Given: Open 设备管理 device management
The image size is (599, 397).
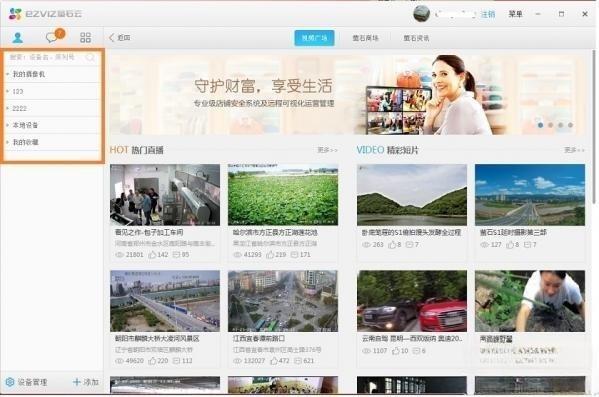Looking at the screenshot, I should 32,382.
